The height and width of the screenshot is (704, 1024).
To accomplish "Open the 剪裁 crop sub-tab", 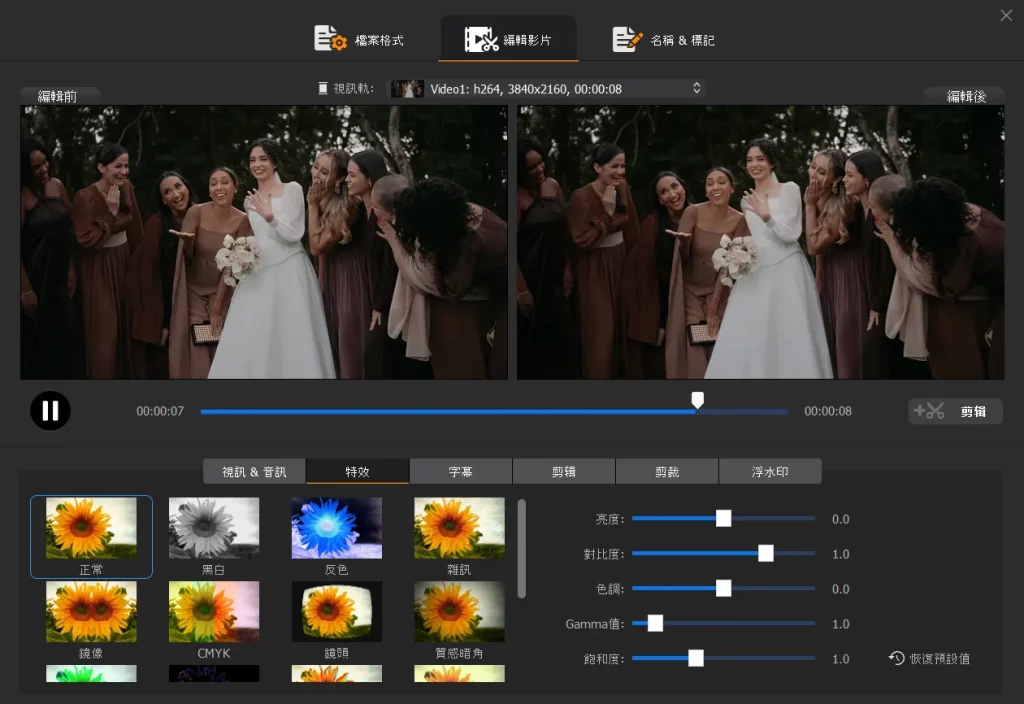I will [667, 472].
